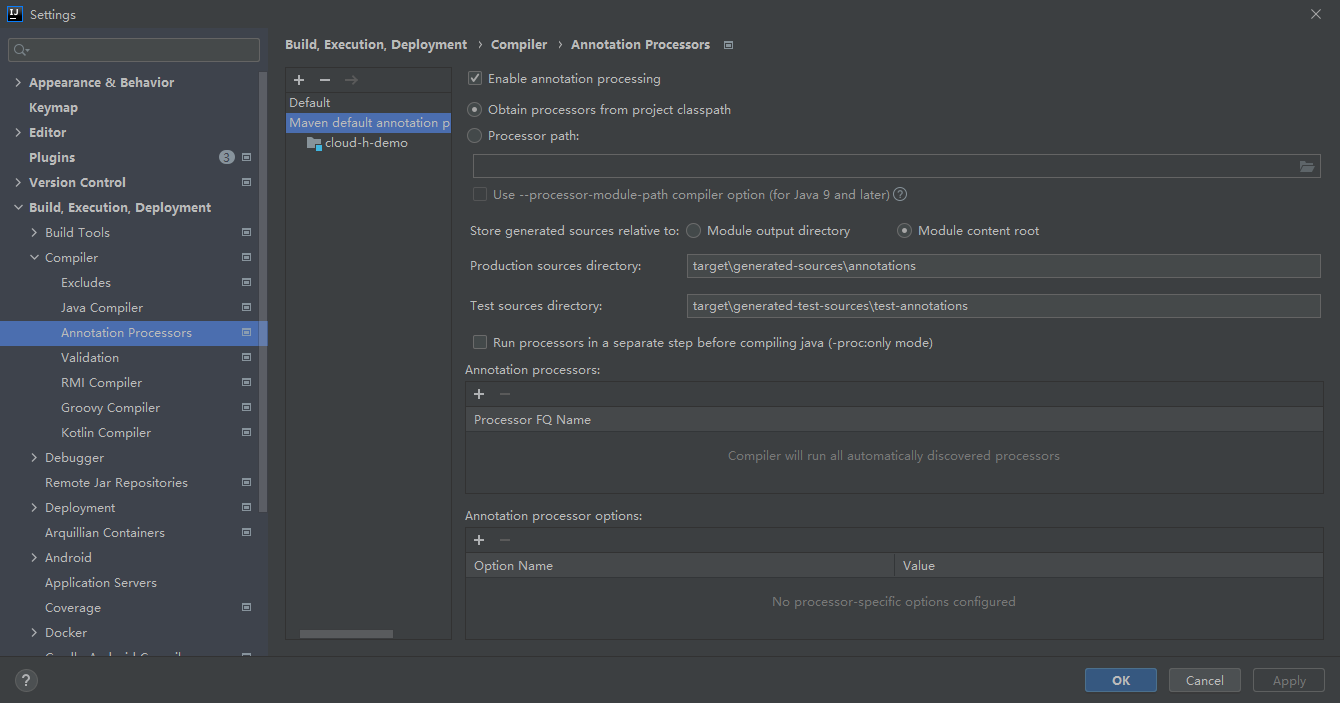Click the Cancel button
1340x703 pixels.
[1204, 680]
